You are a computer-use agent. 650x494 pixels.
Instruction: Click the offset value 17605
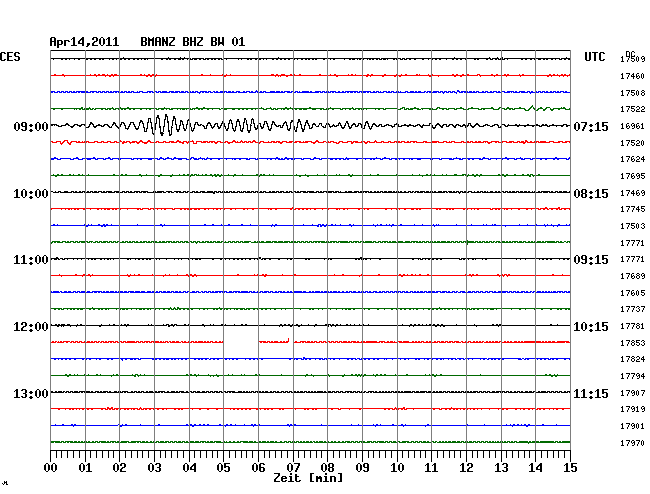click(633, 293)
